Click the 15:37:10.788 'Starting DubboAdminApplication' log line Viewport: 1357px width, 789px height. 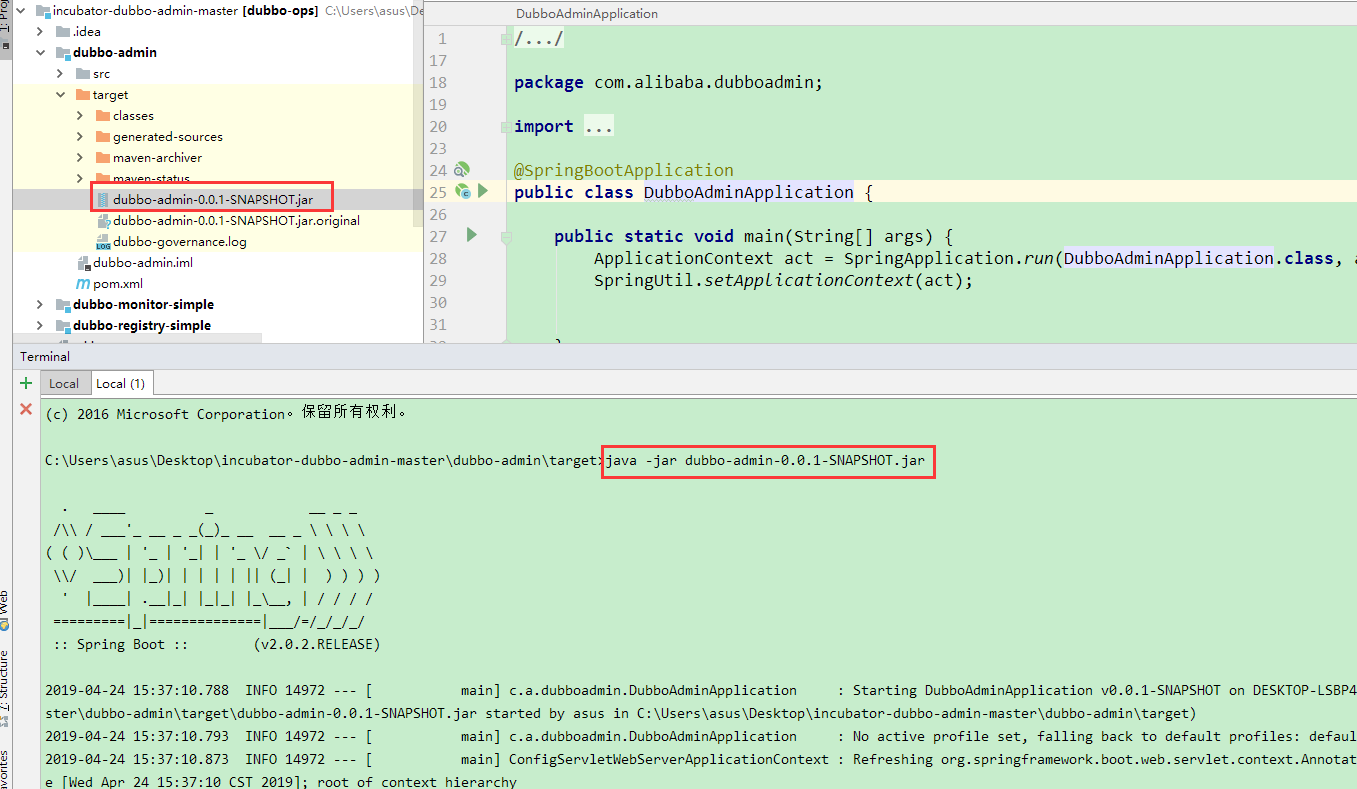[x=700, y=691]
